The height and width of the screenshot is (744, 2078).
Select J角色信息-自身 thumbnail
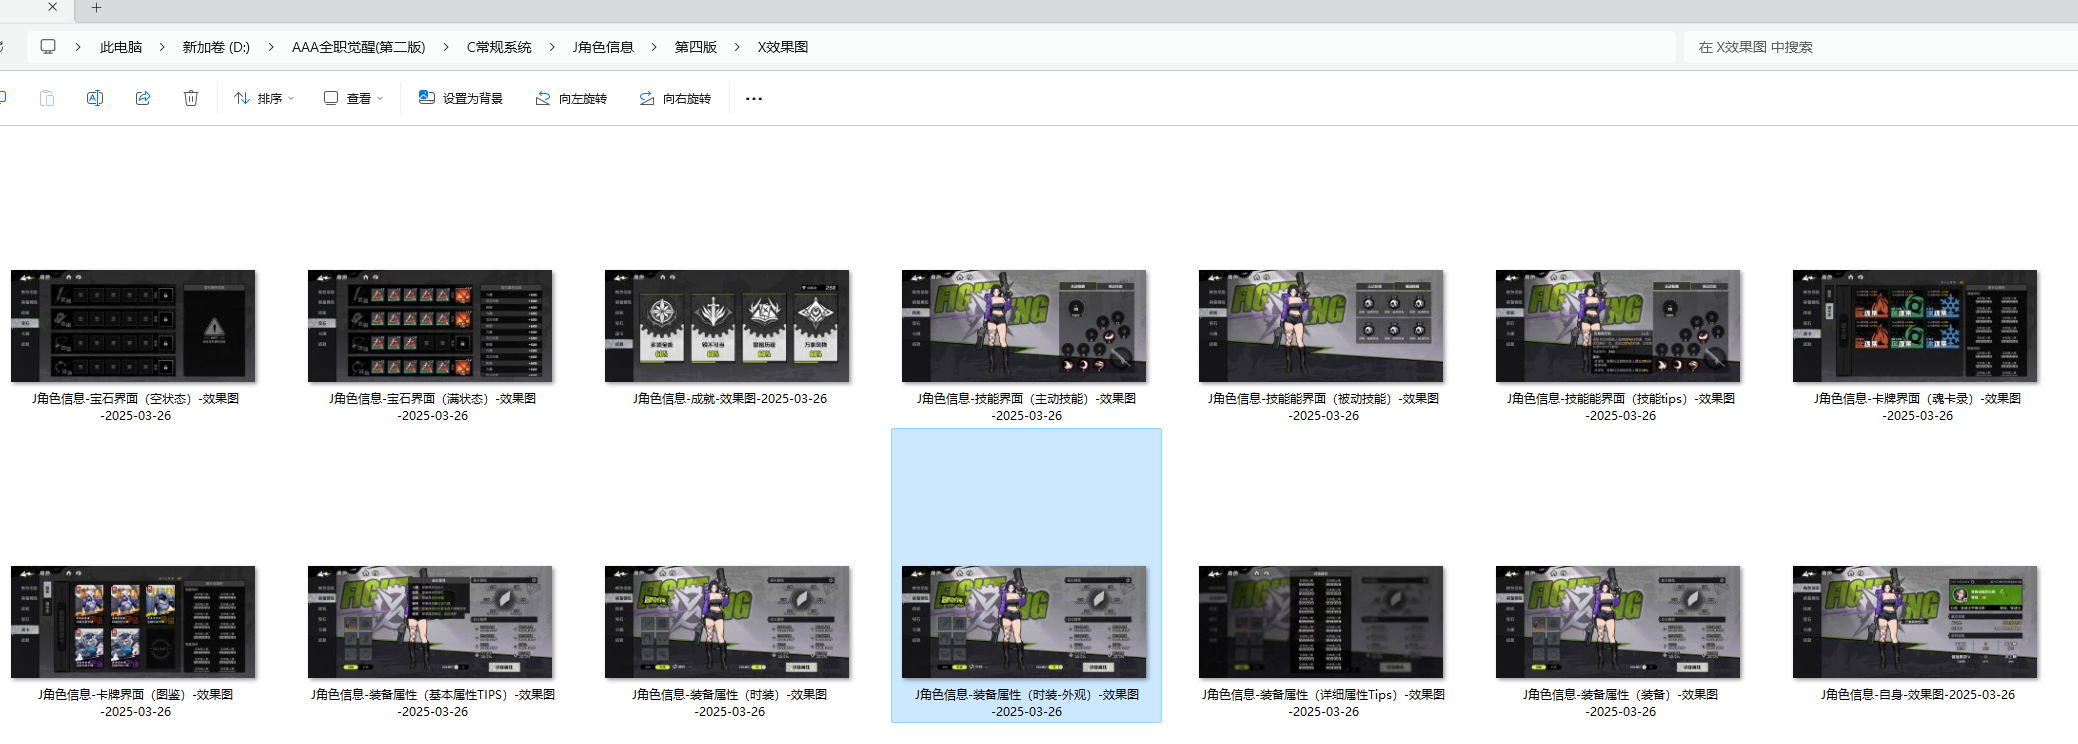[1915, 622]
